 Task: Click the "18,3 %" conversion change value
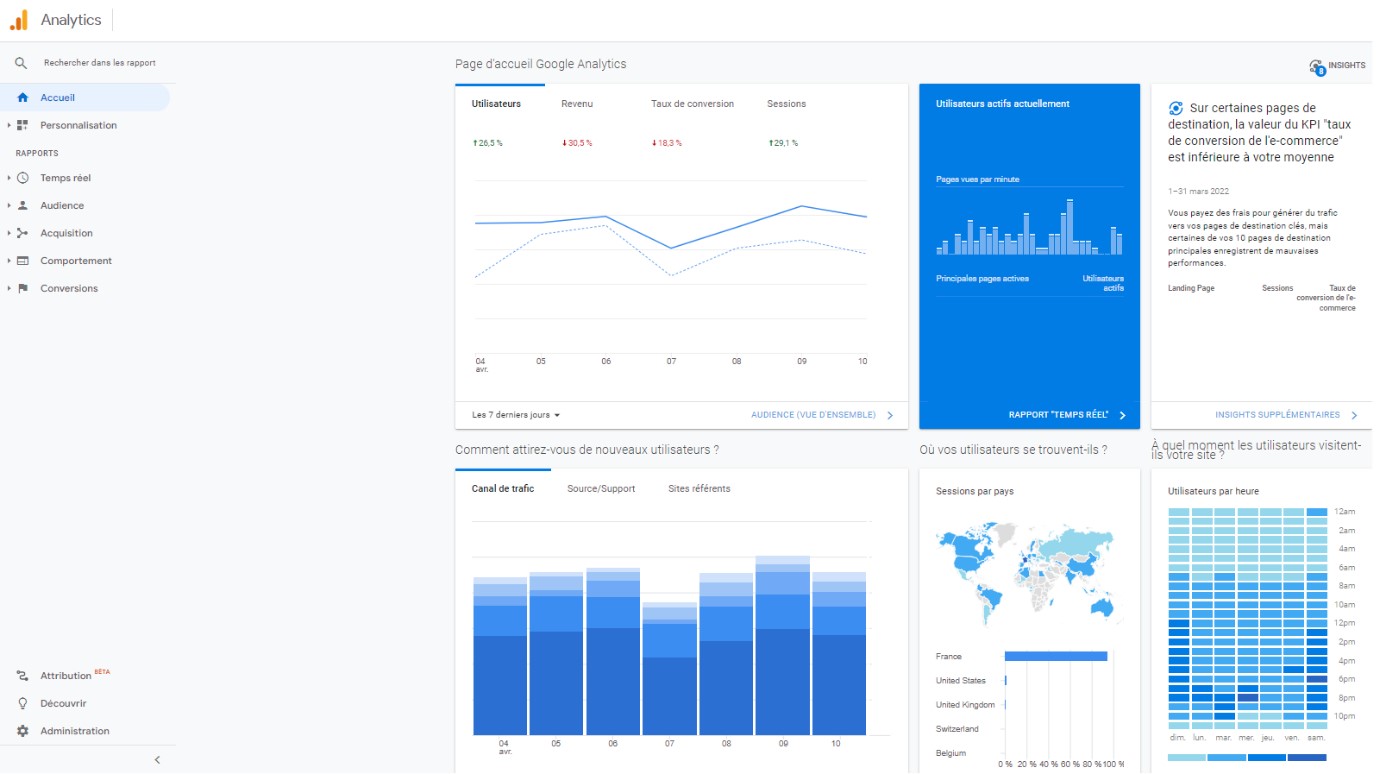[667, 143]
